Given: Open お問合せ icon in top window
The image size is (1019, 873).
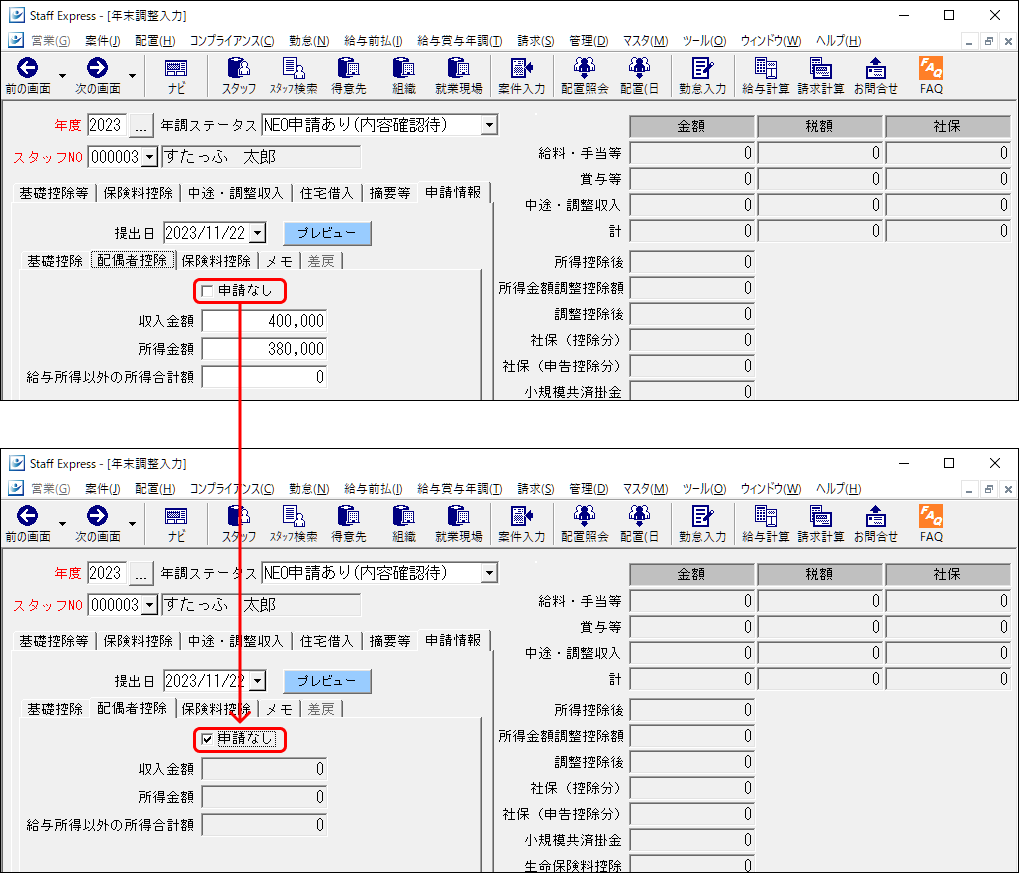Looking at the screenshot, I should [875, 76].
